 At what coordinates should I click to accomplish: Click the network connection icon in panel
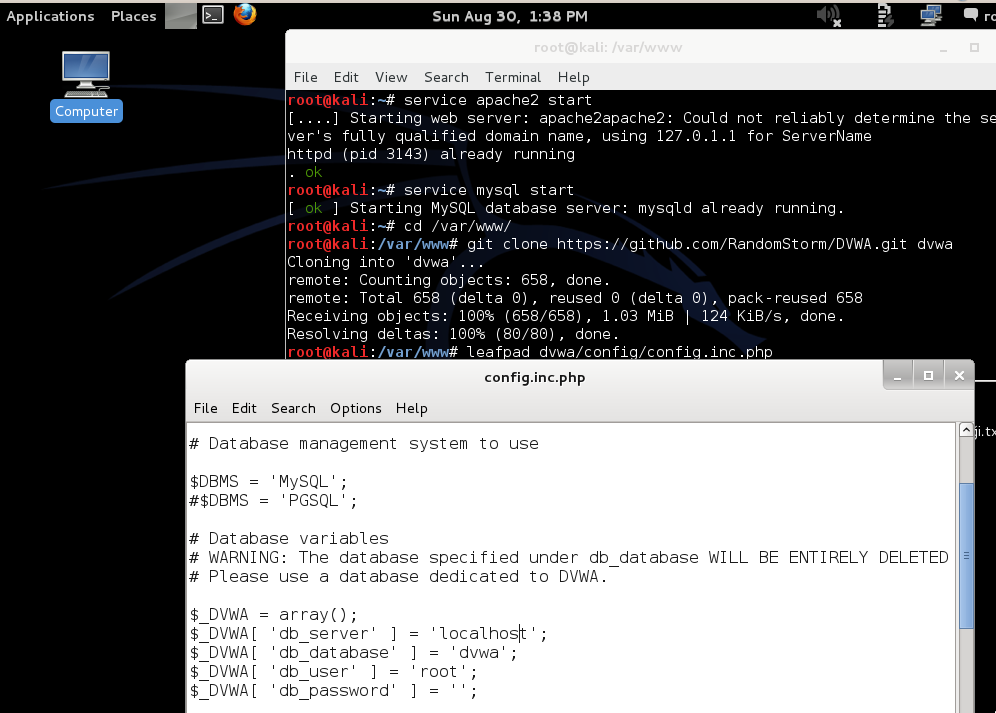point(931,15)
